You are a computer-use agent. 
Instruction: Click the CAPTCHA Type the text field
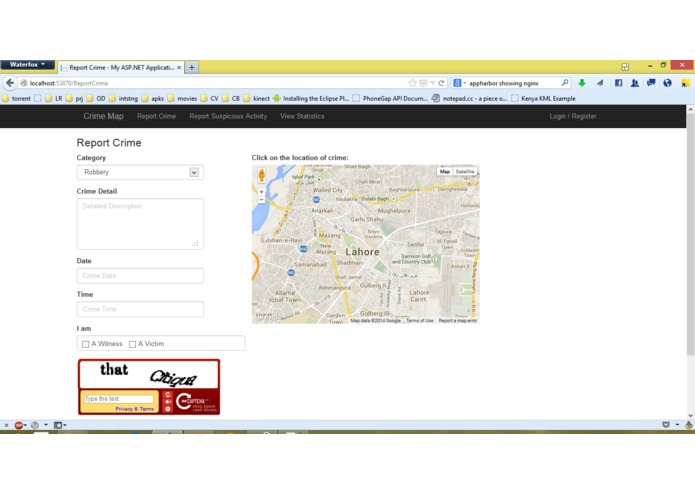(119, 399)
